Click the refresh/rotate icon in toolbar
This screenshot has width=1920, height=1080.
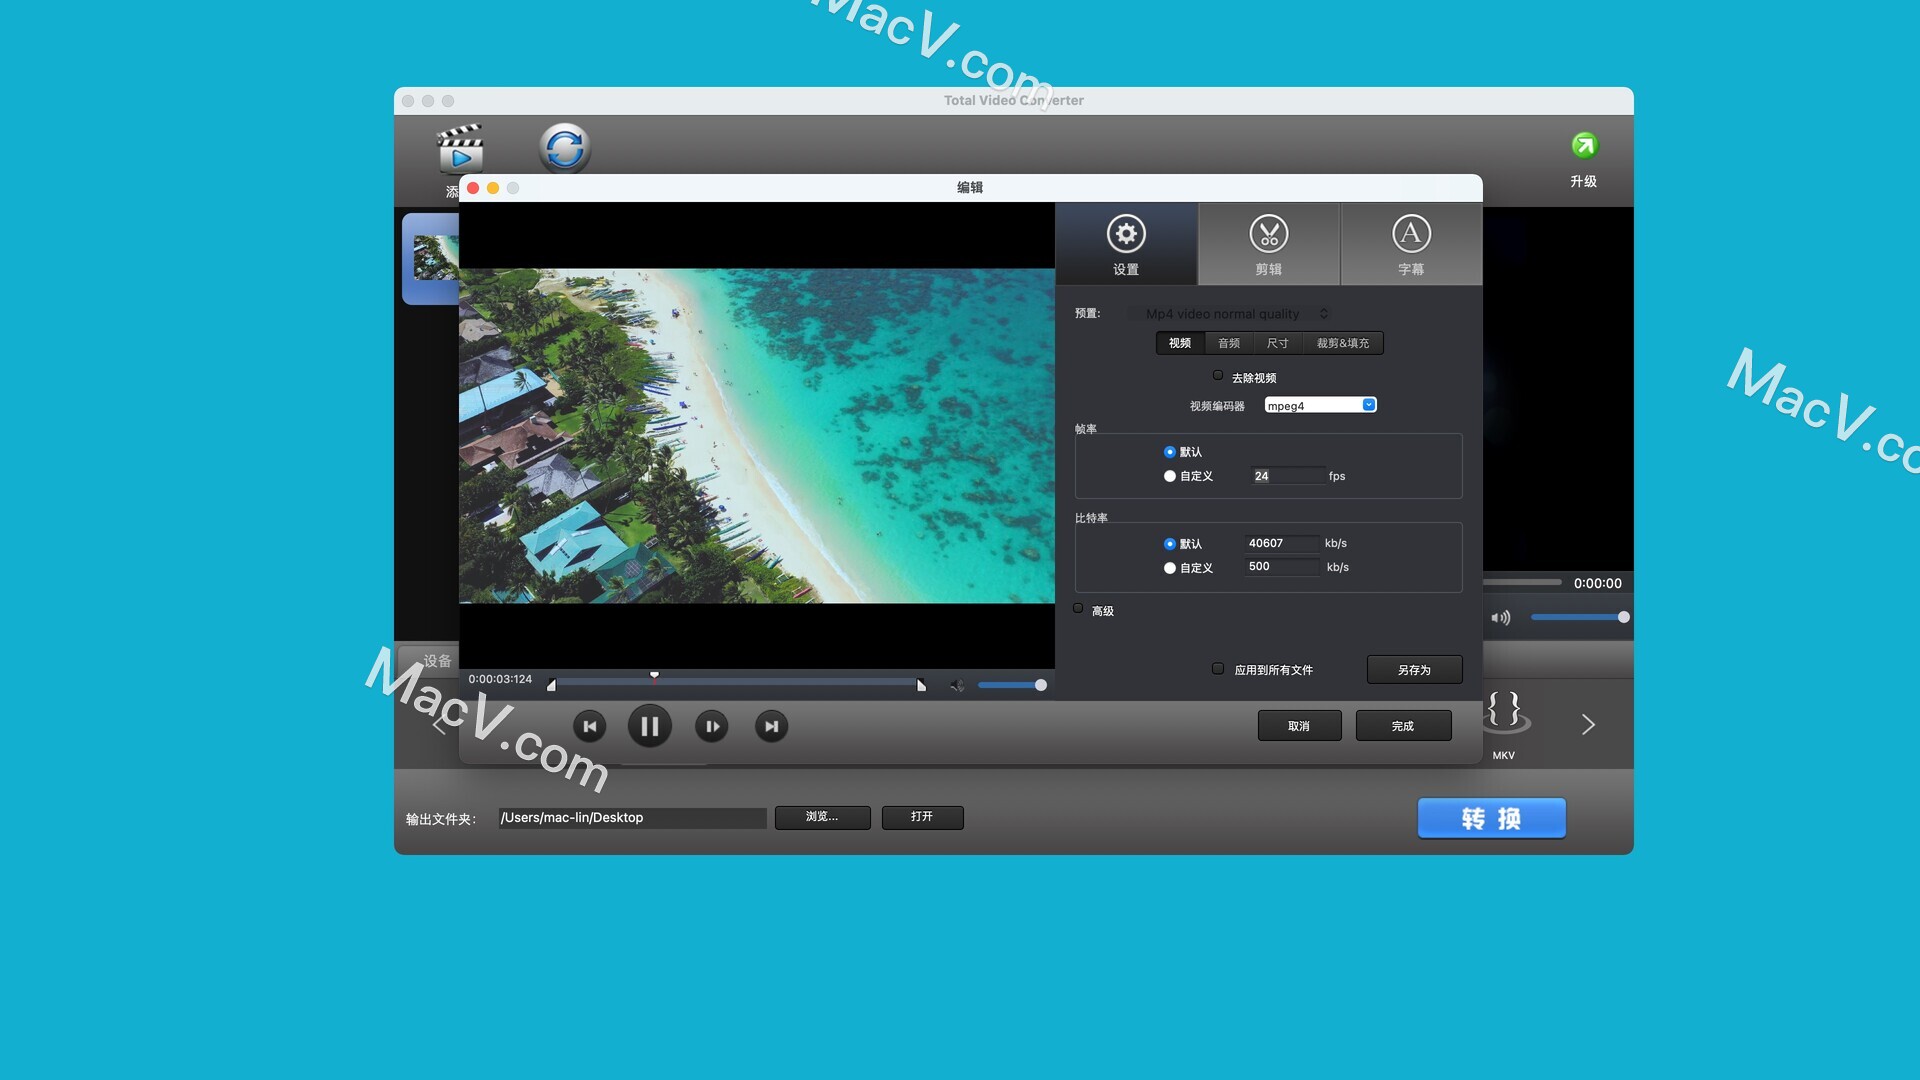pos(566,145)
